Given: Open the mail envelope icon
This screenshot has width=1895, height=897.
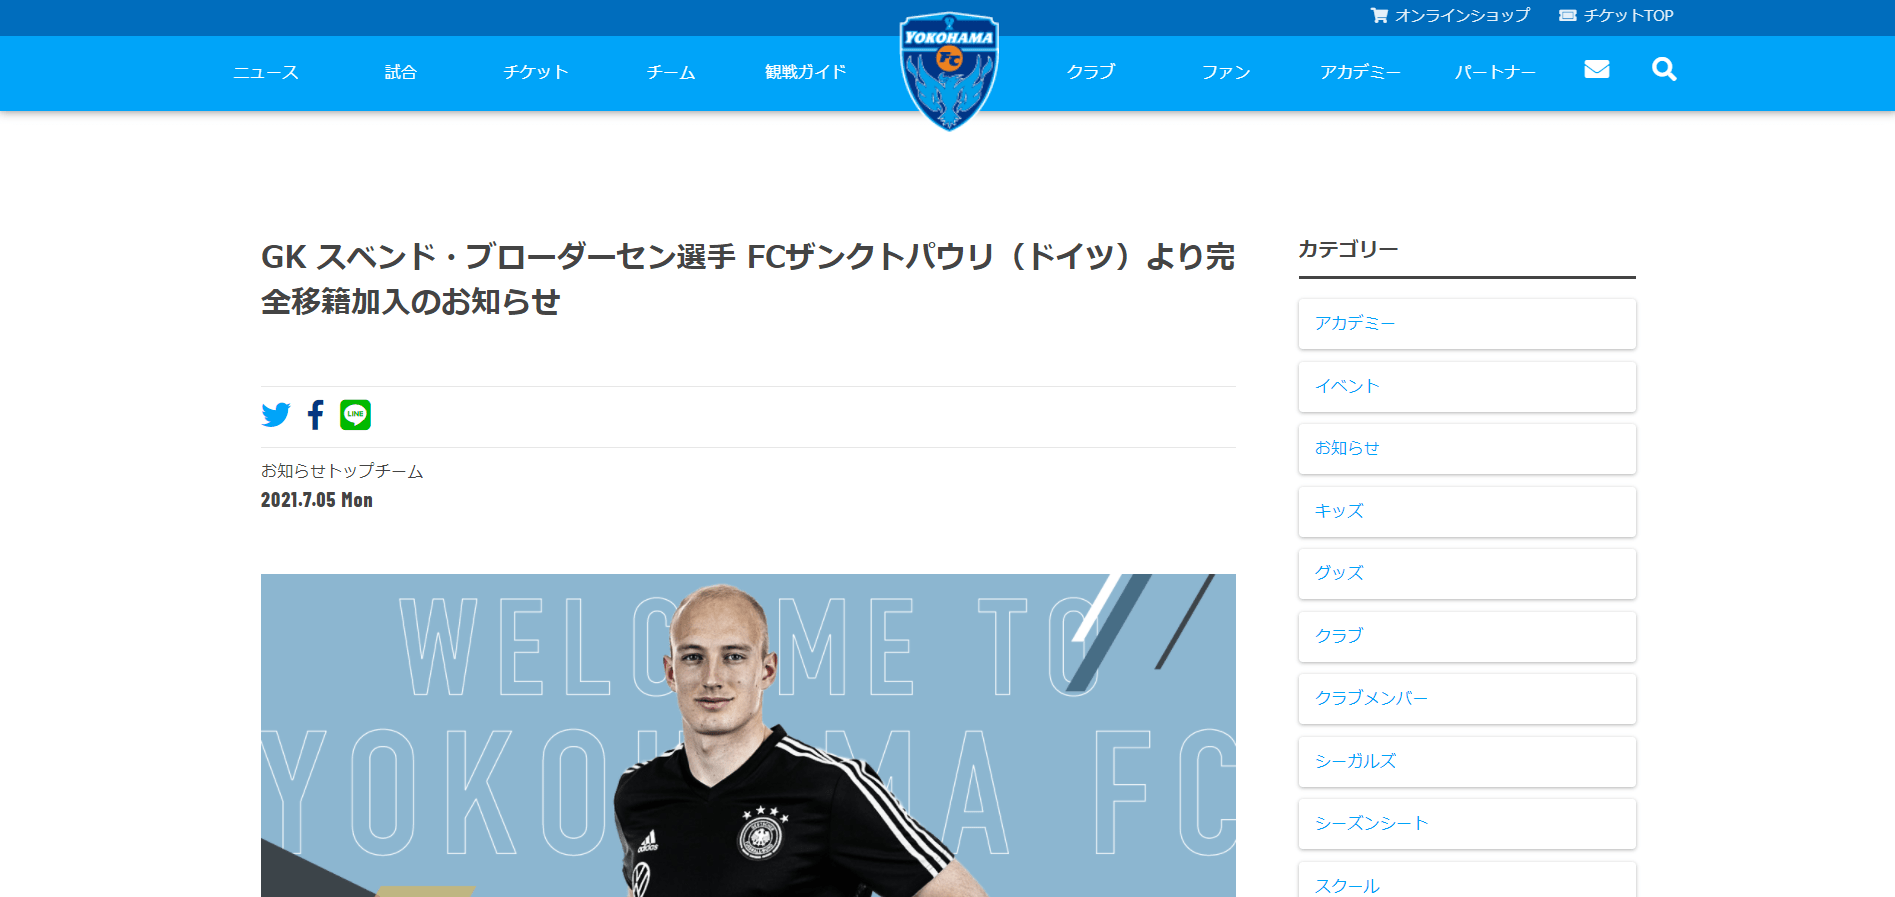Looking at the screenshot, I should click(1597, 69).
